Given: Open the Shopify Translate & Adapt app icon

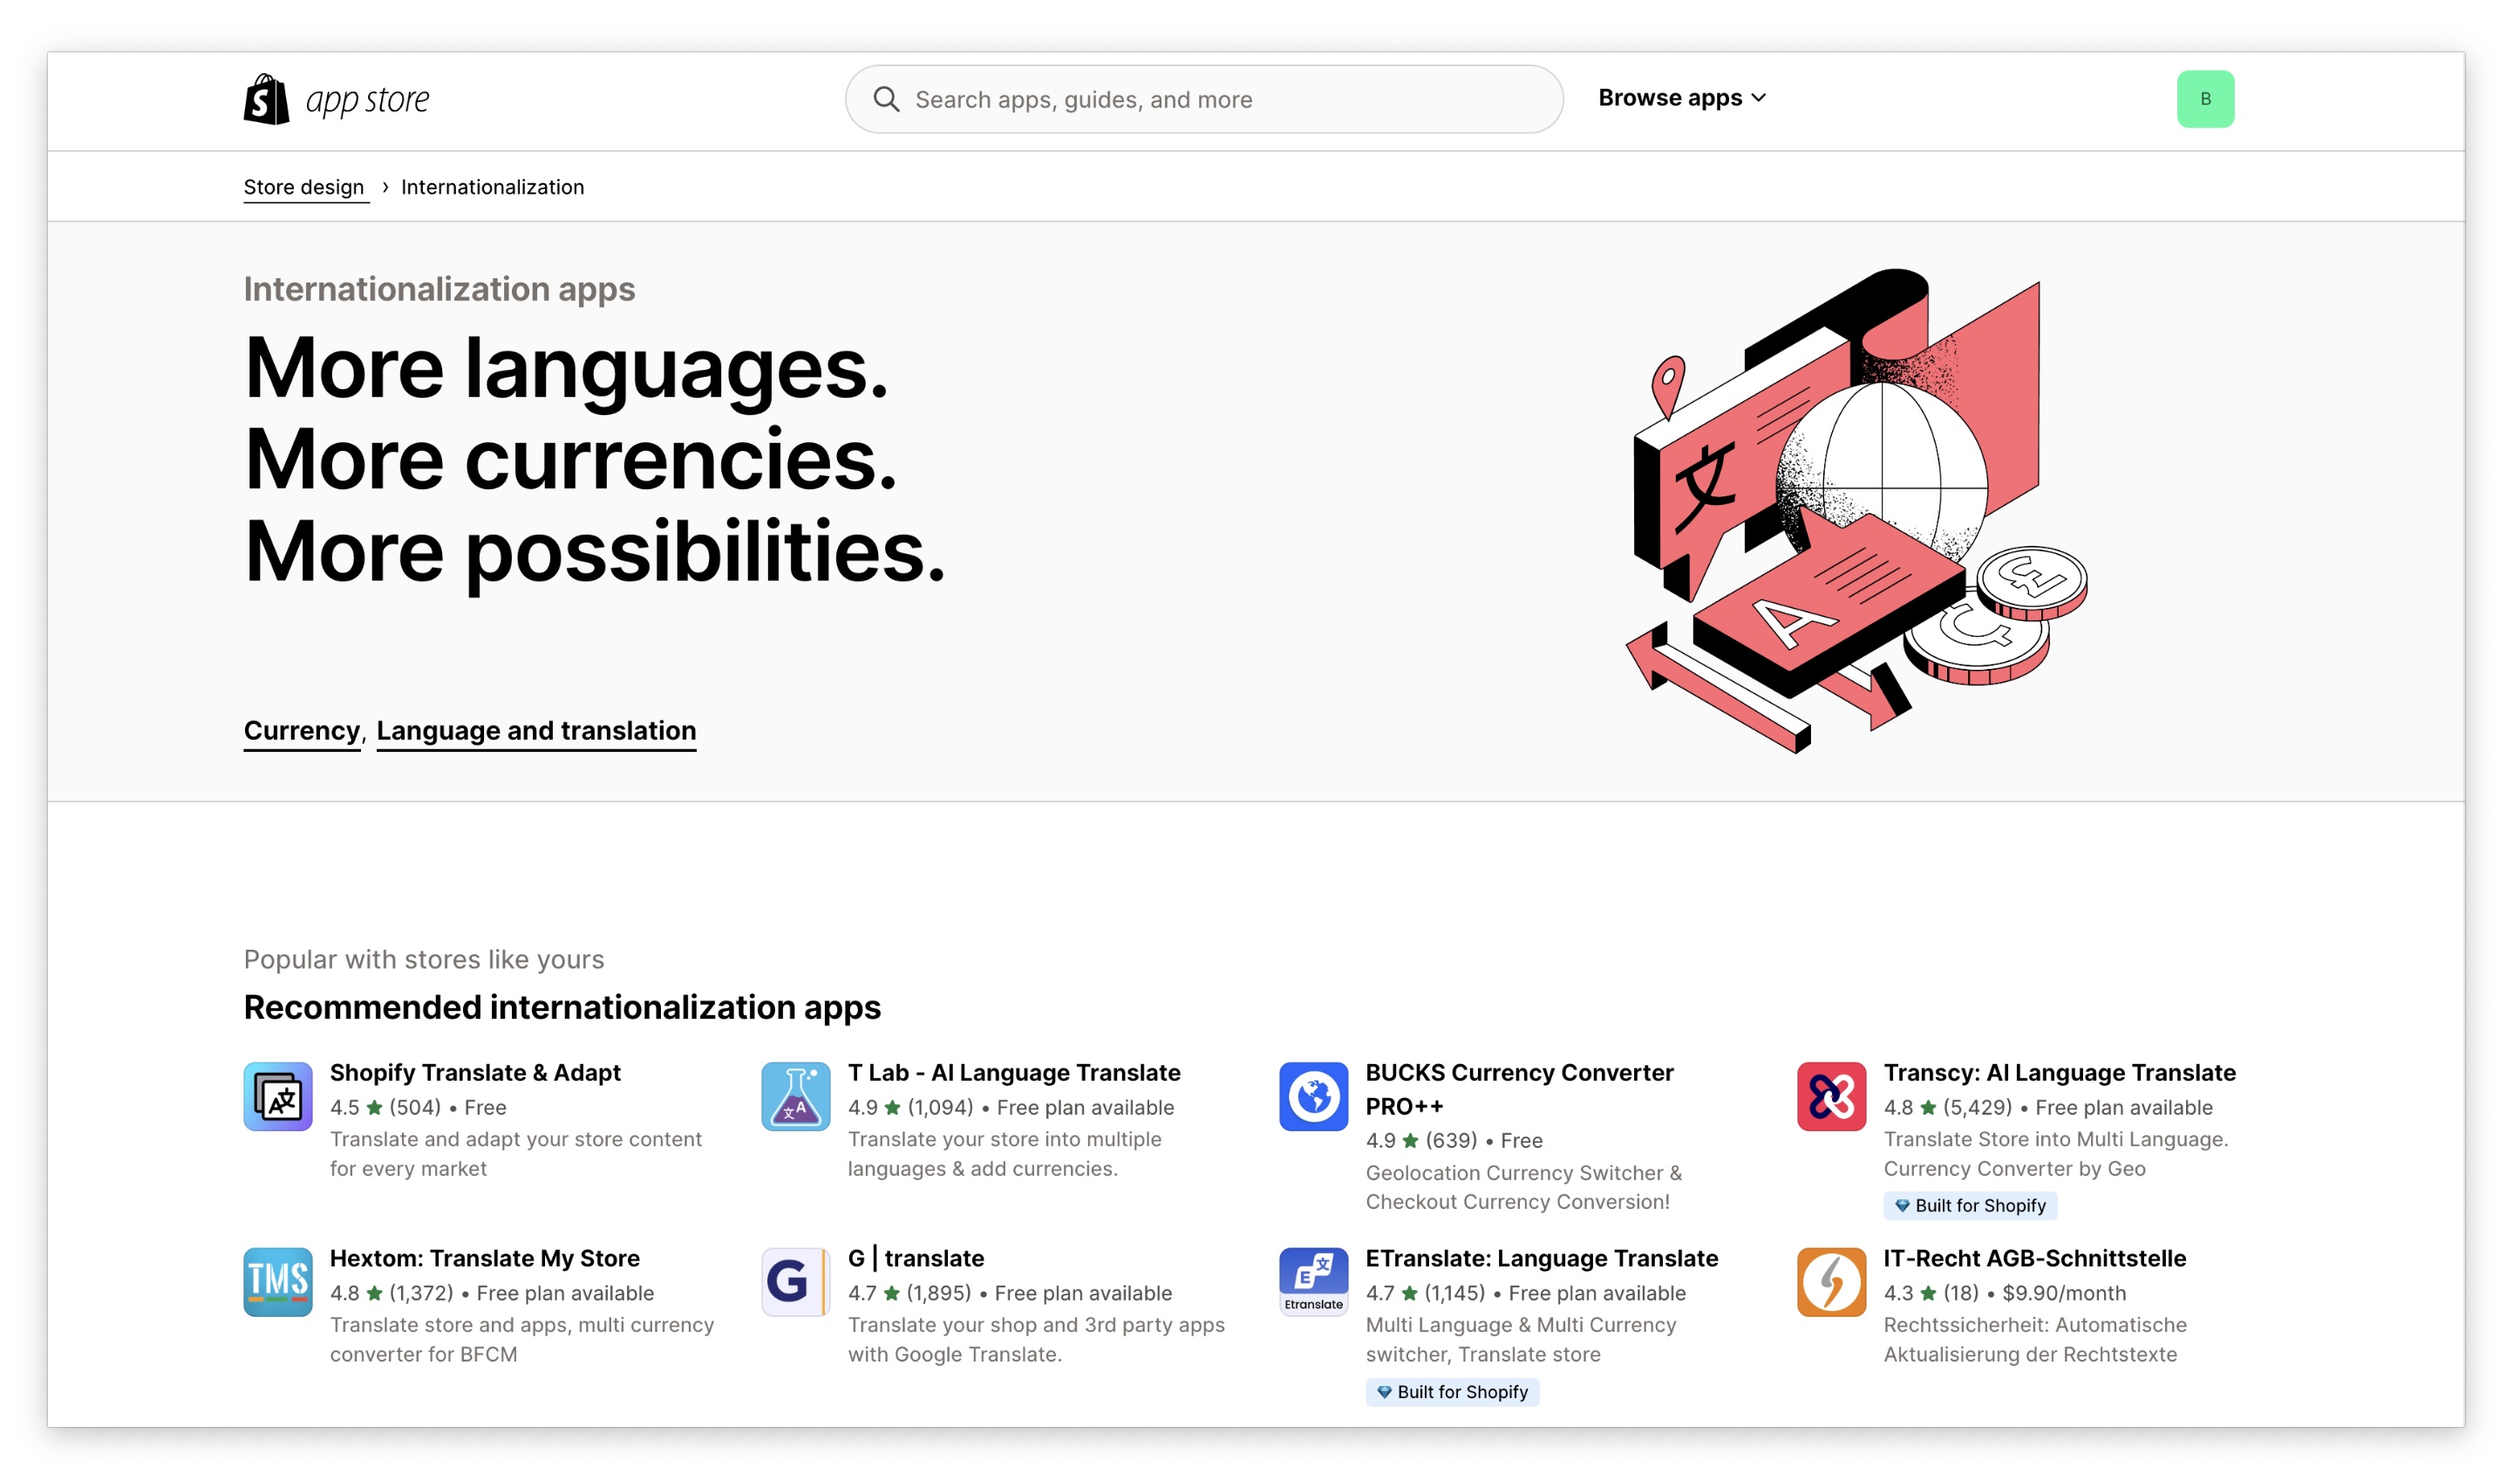Looking at the screenshot, I should point(278,1096).
